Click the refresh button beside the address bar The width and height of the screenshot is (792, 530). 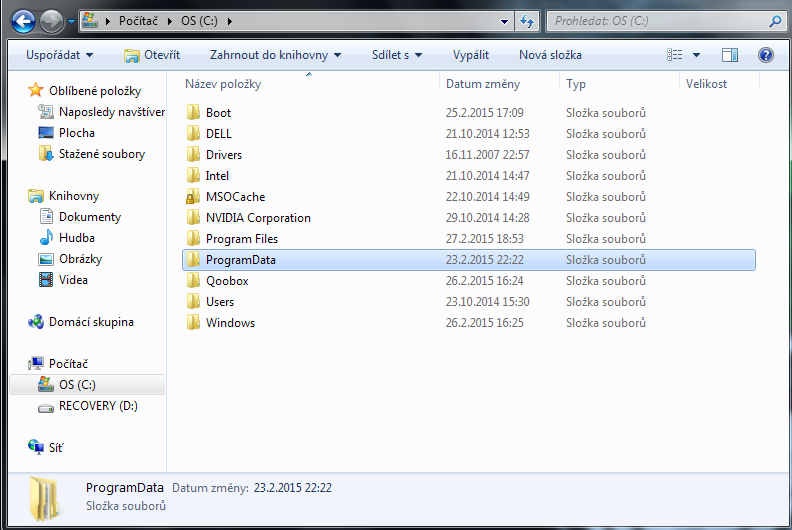[x=527, y=21]
